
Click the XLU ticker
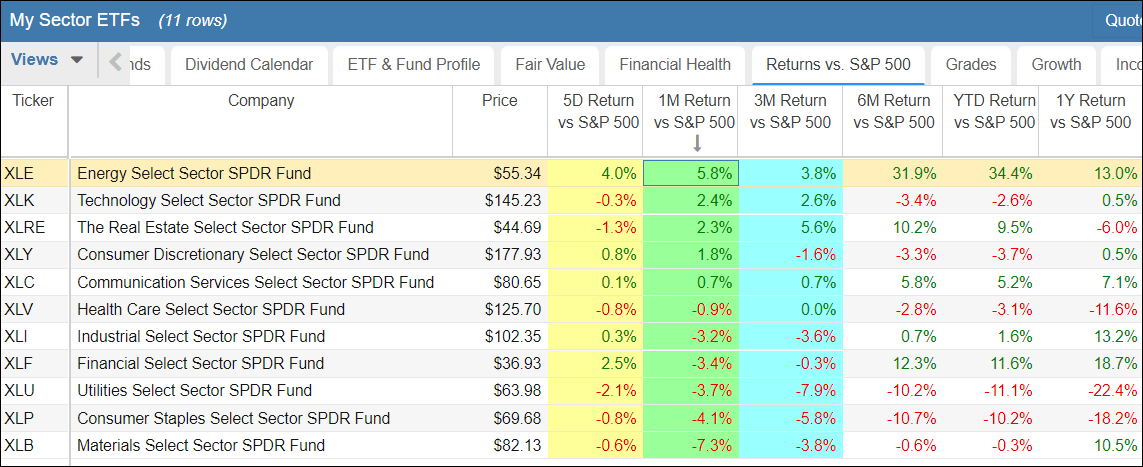point(19,391)
